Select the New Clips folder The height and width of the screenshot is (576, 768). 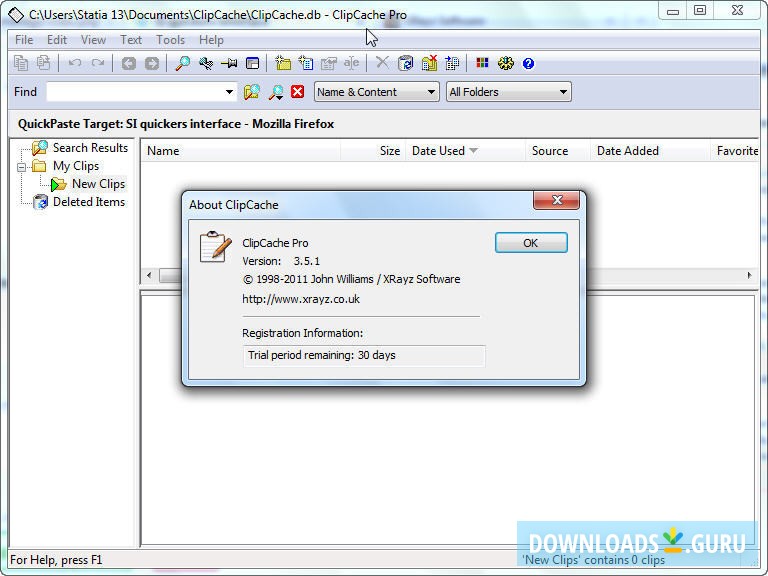click(x=98, y=184)
